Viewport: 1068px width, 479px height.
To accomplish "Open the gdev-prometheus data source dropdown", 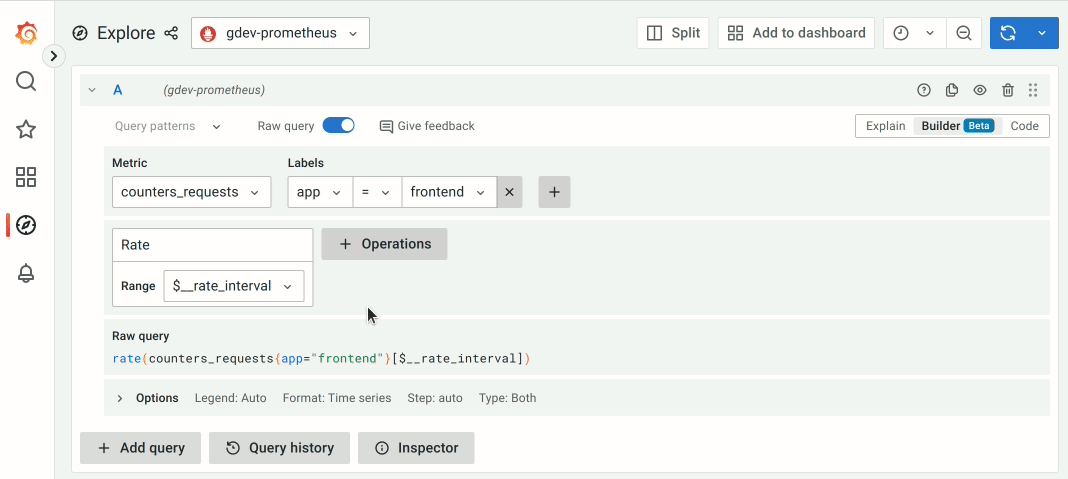I will tap(280, 33).
